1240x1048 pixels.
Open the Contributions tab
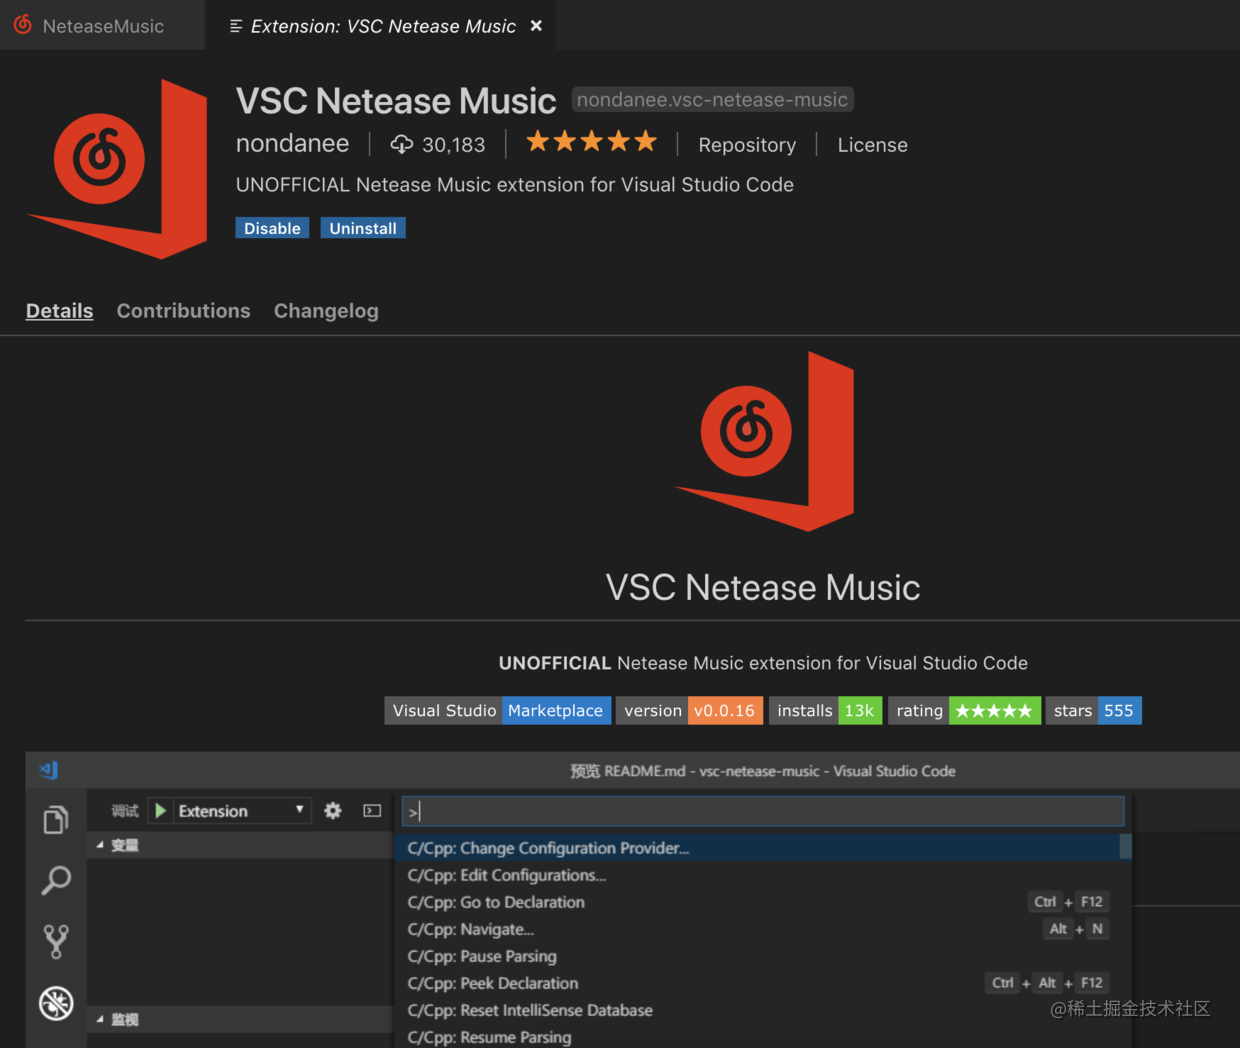[x=183, y=311]
